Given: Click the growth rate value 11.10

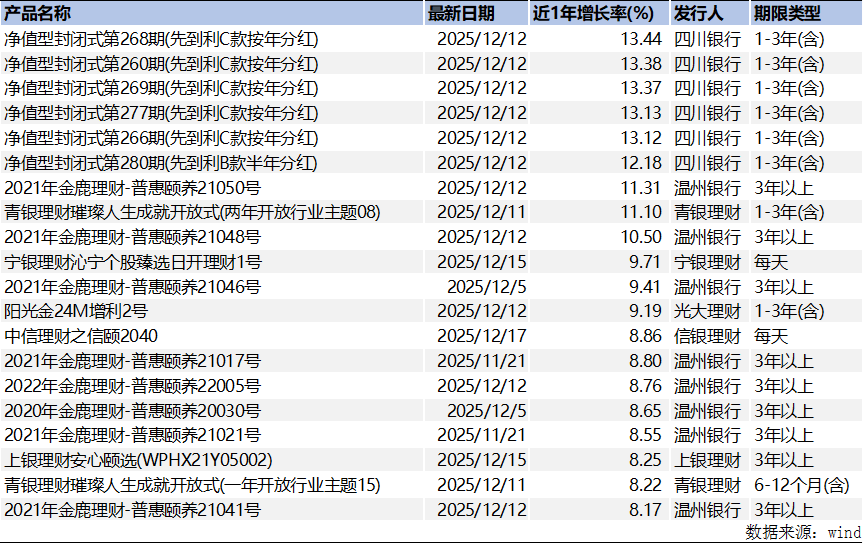Looking at the screenshot, I should coord(641,212).
